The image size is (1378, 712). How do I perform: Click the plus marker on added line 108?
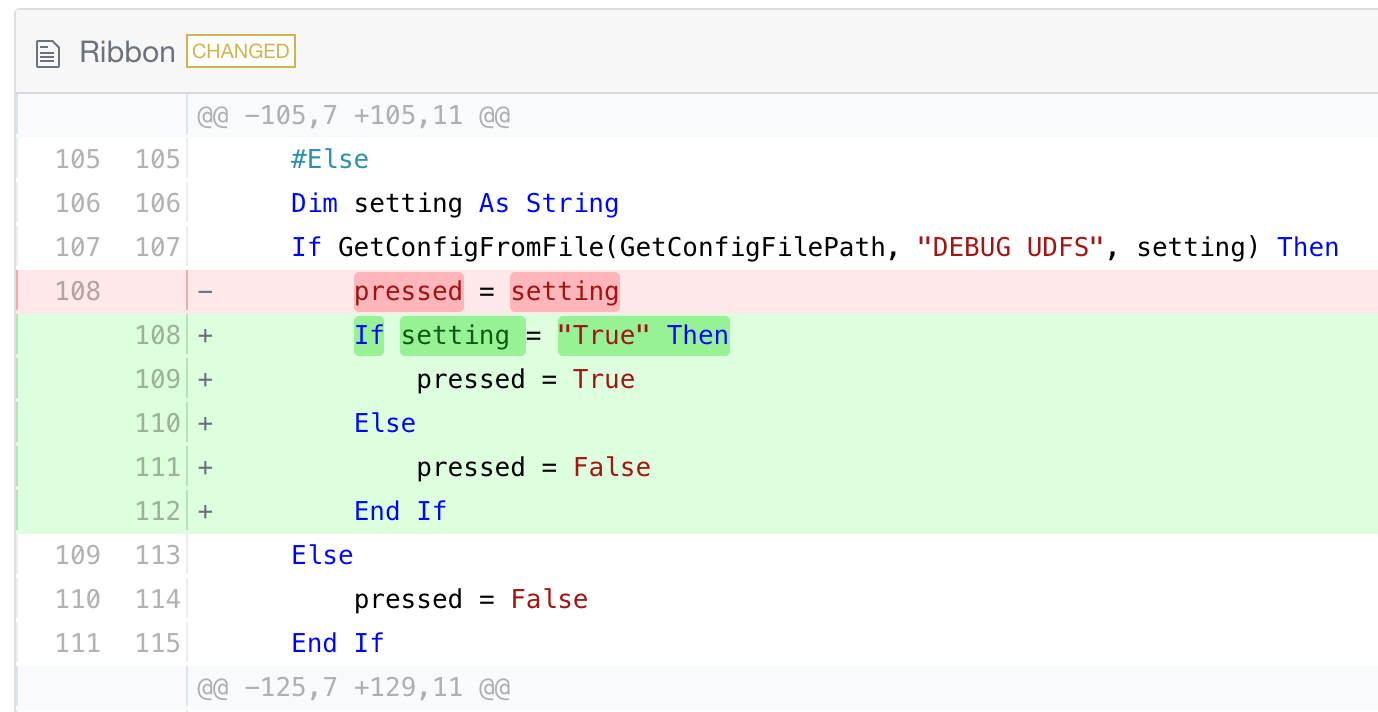[x=205, y=335]
